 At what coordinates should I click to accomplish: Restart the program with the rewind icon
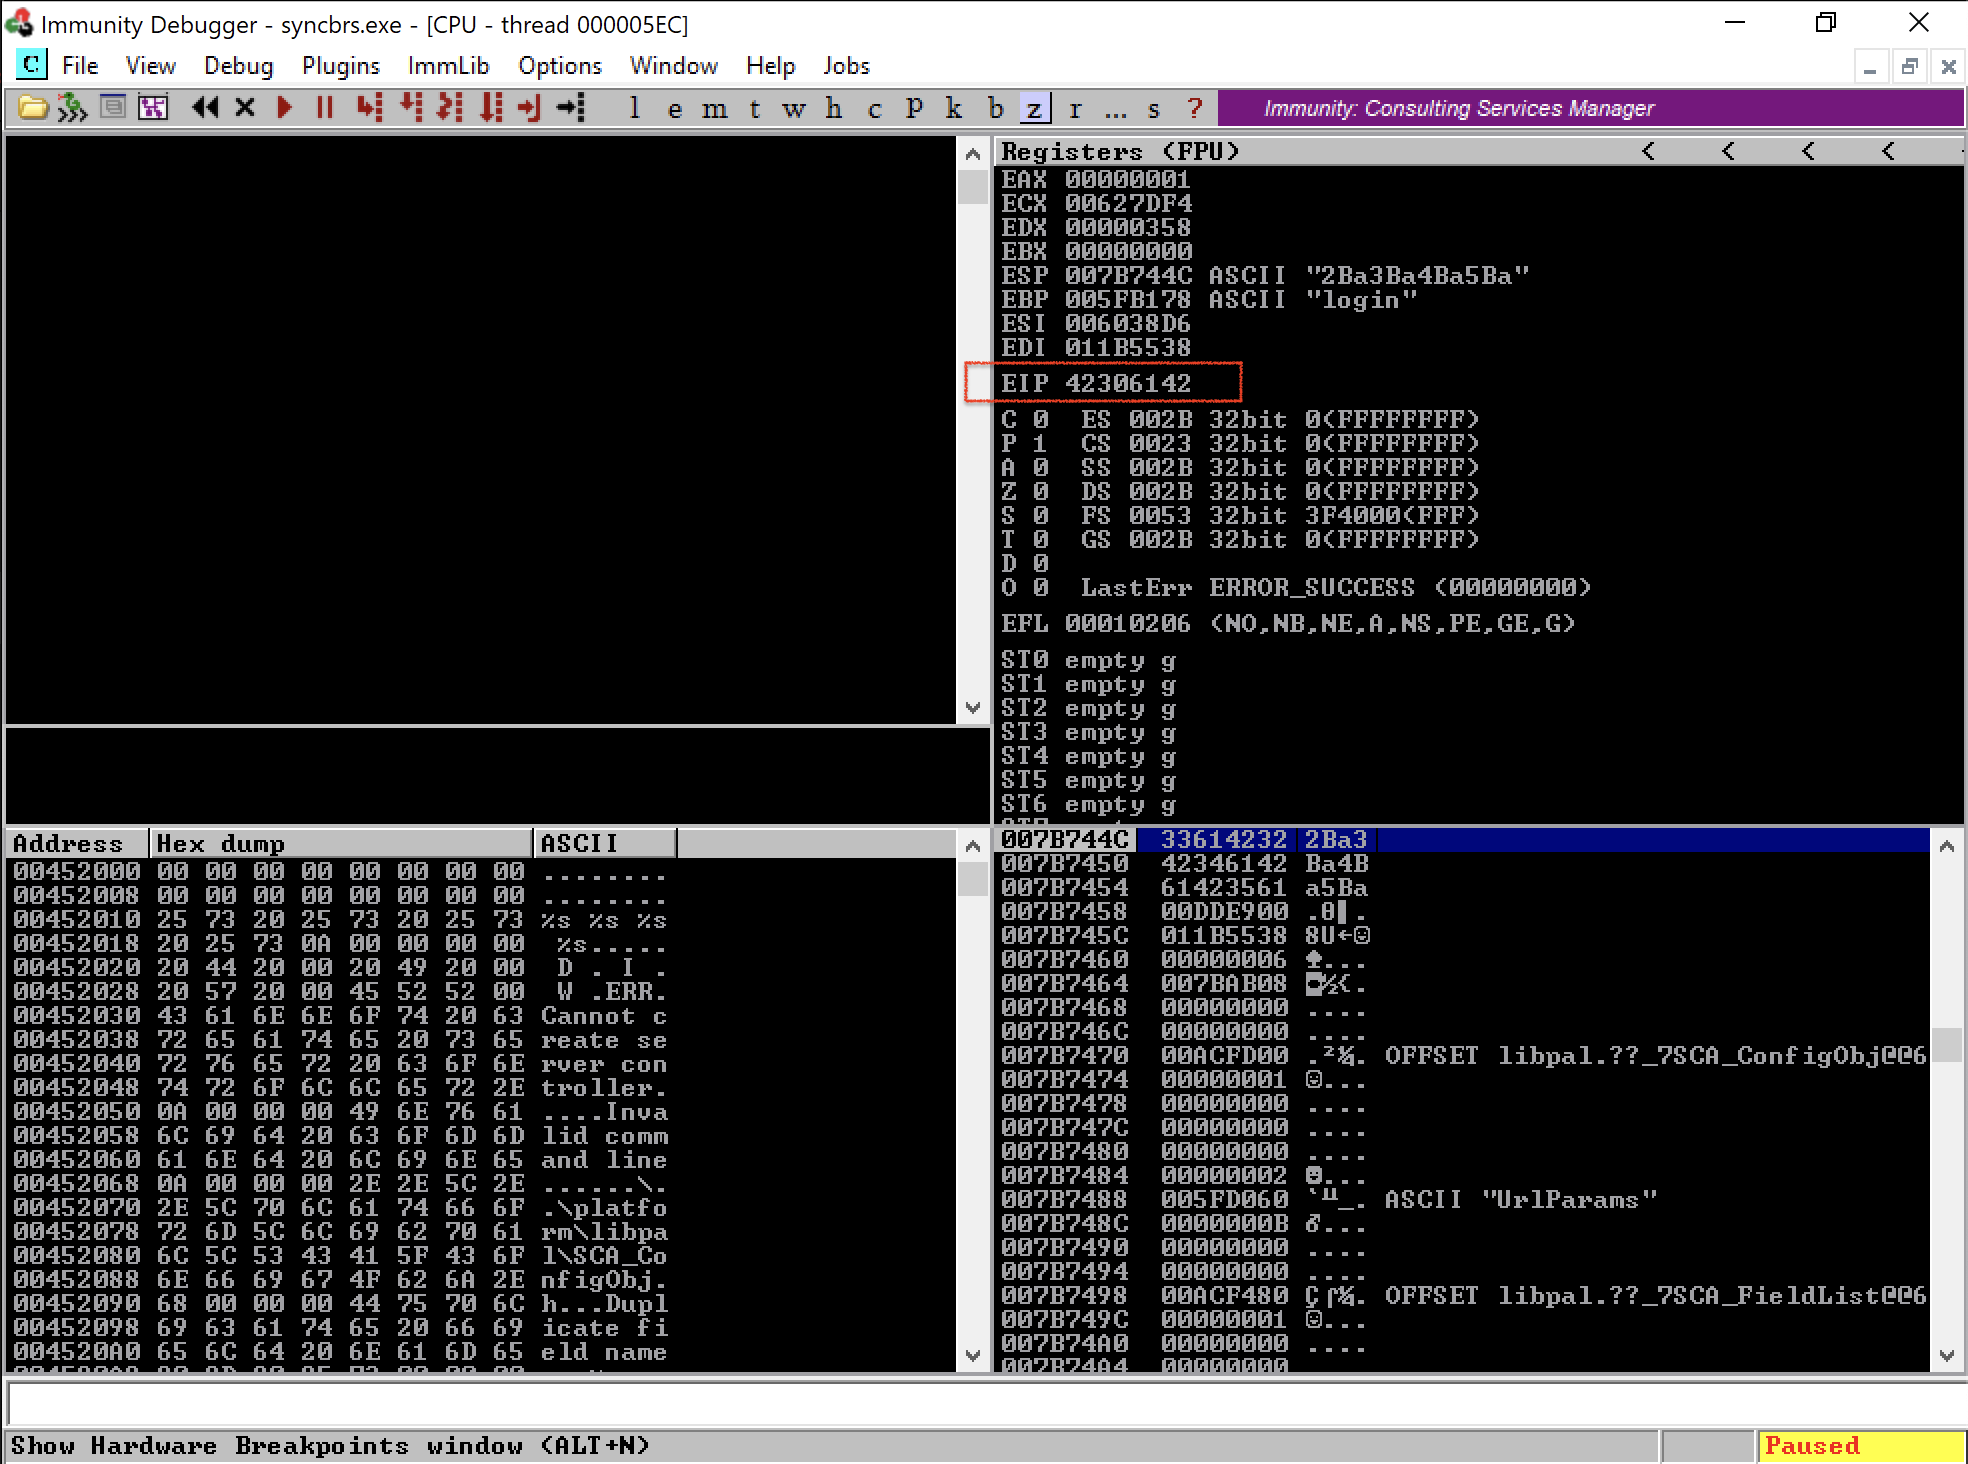pyautogui.click(x=205, y=107)
